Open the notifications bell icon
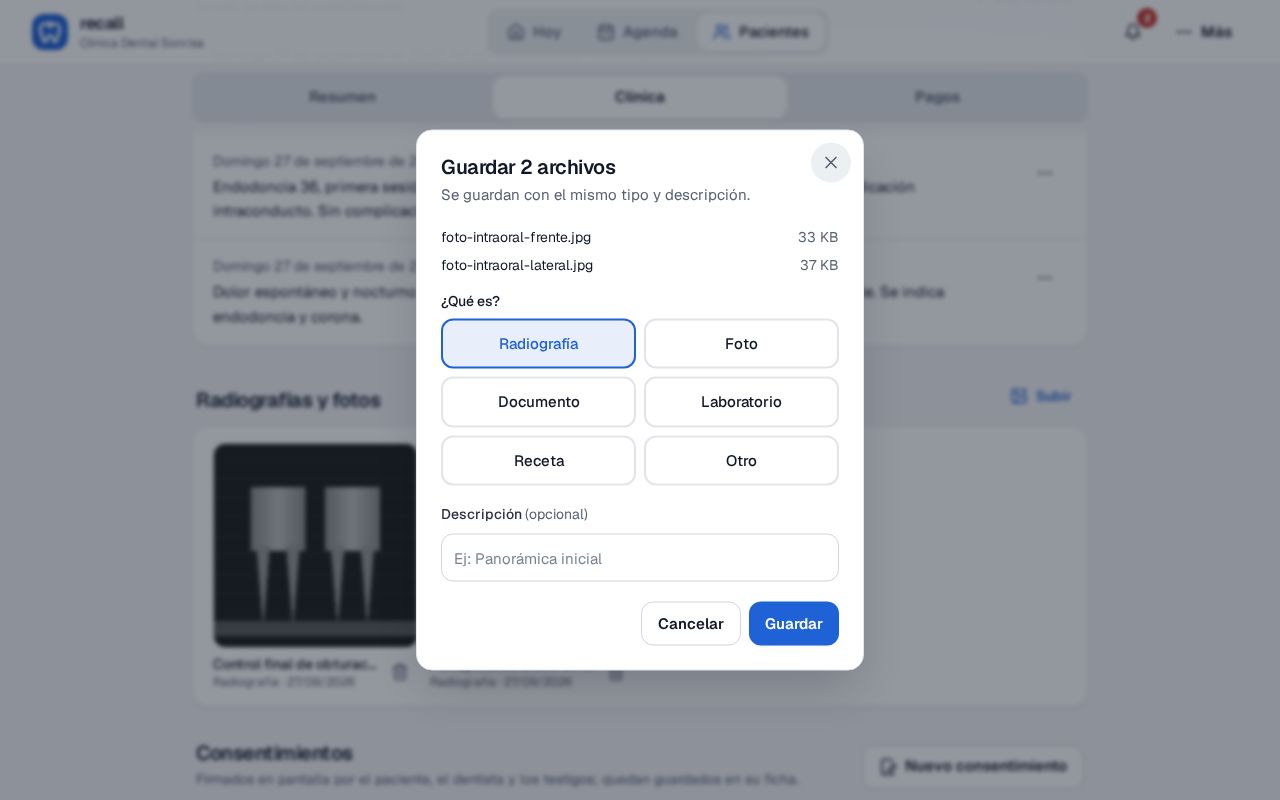The image size is (1280, 800). coord(1133,32)
